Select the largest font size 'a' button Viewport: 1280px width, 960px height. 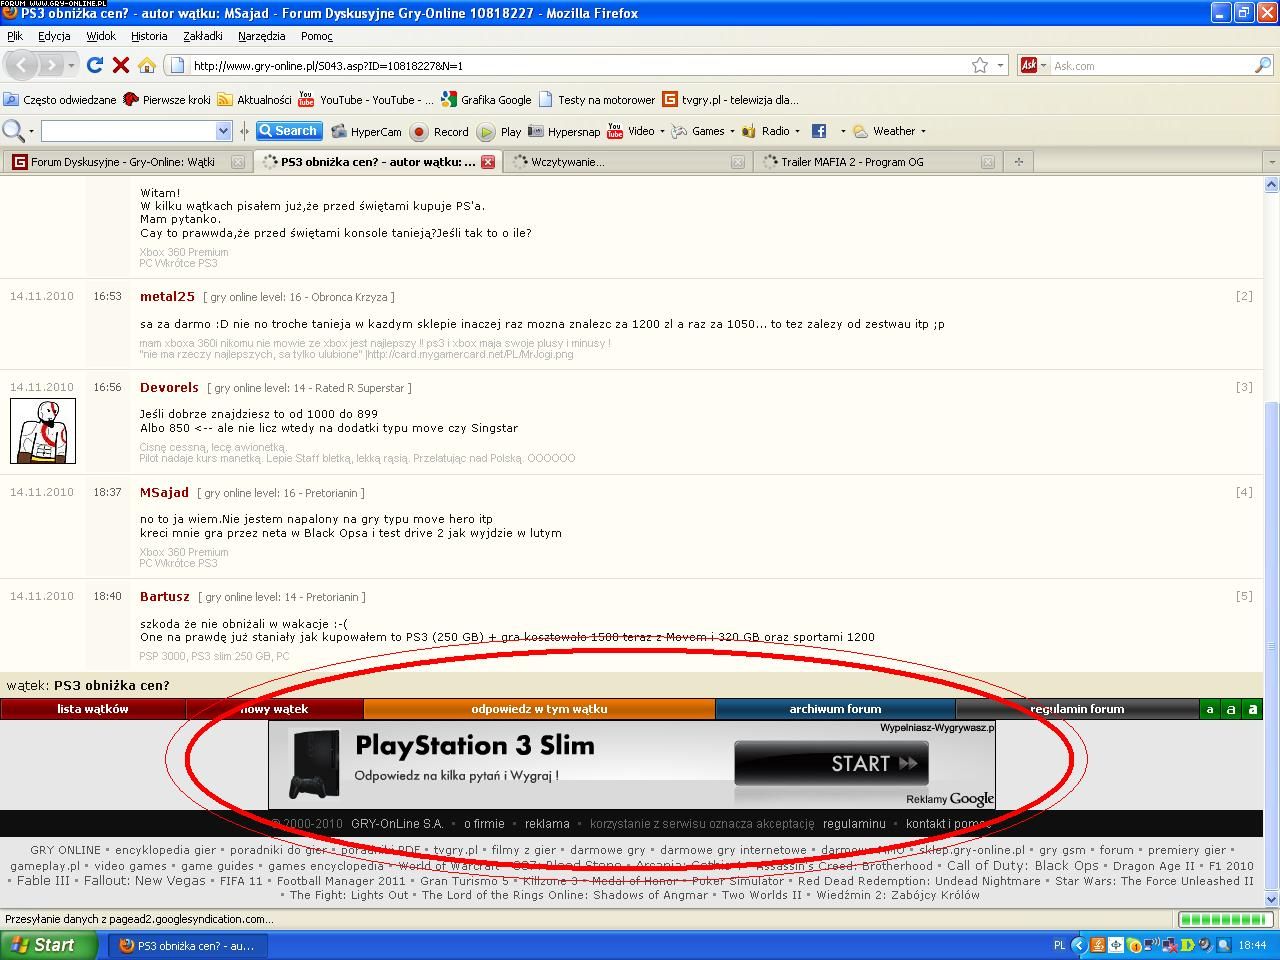click(1252, 709)
